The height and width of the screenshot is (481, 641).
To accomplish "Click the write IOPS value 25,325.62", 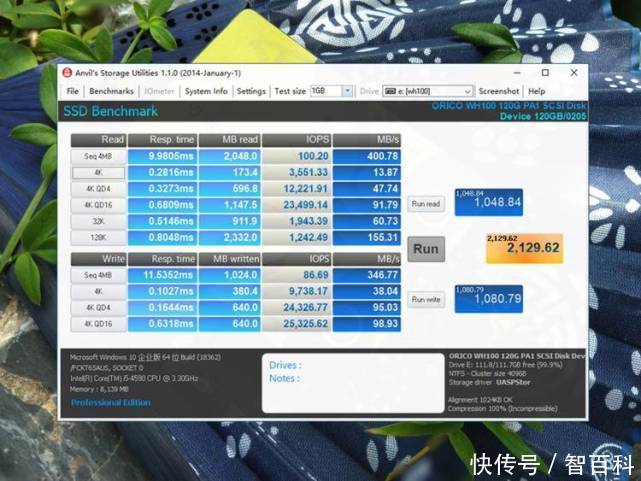I will coord(297,324).
